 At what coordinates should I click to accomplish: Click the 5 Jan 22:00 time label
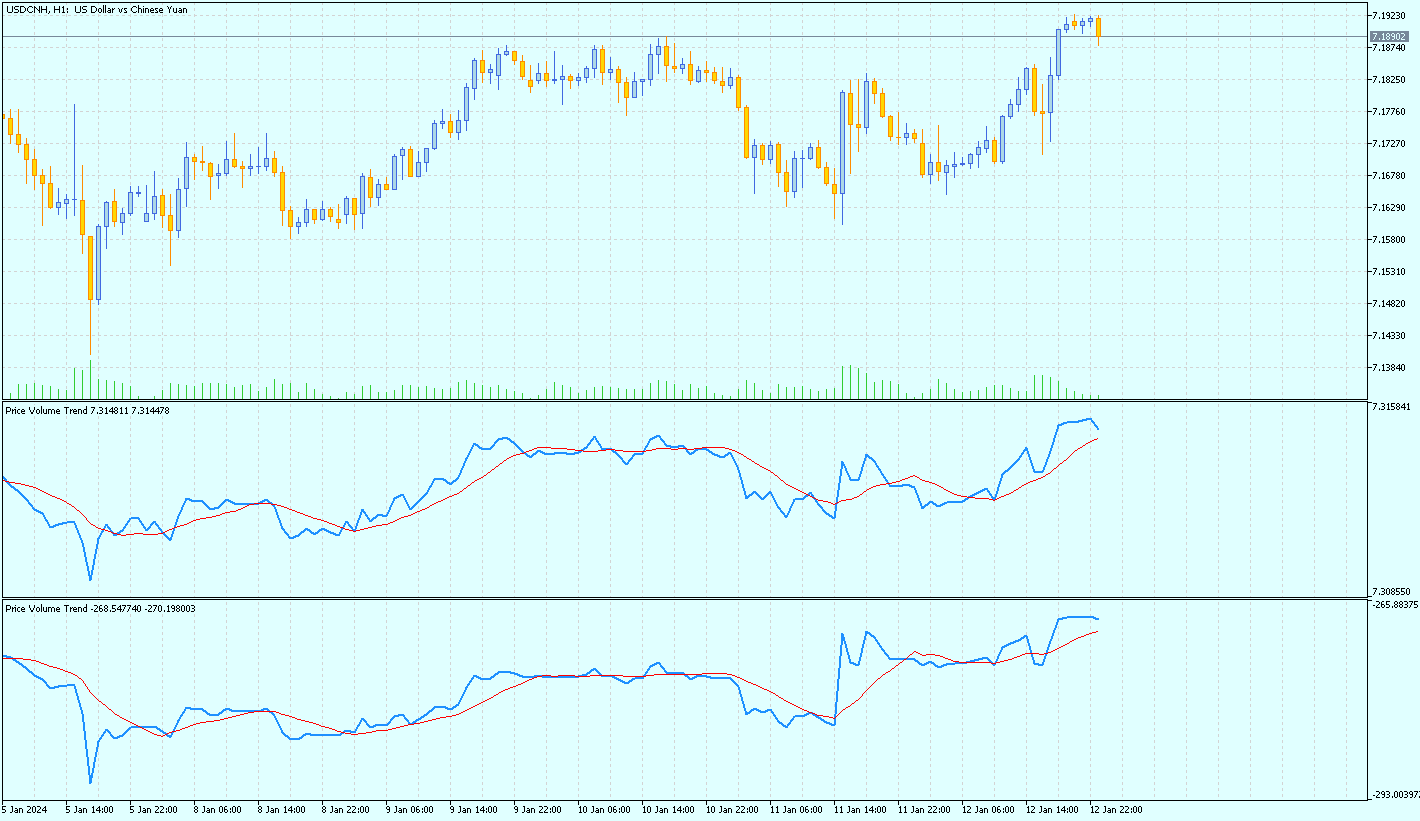[x=154, y=809]
